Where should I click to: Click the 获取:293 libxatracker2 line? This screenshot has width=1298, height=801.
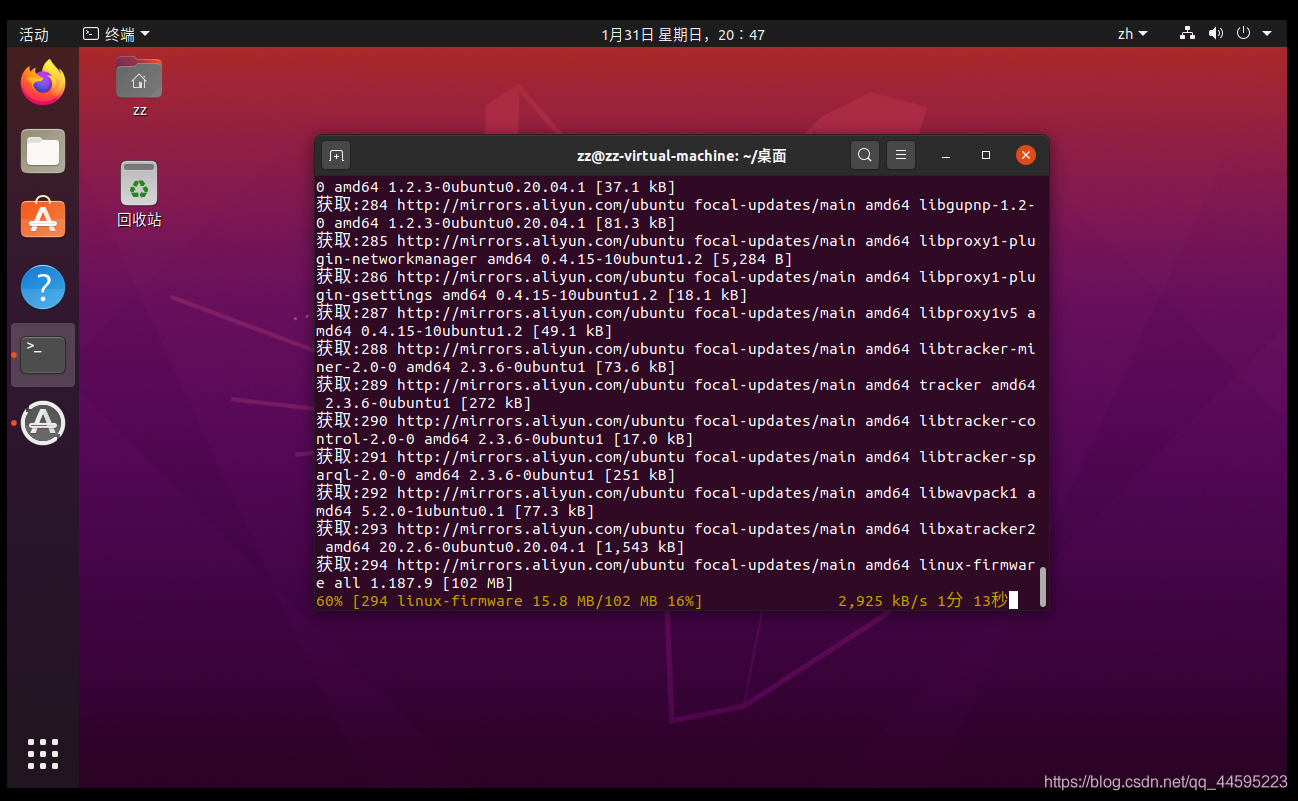pyautogui.click(x=676, y=538)
